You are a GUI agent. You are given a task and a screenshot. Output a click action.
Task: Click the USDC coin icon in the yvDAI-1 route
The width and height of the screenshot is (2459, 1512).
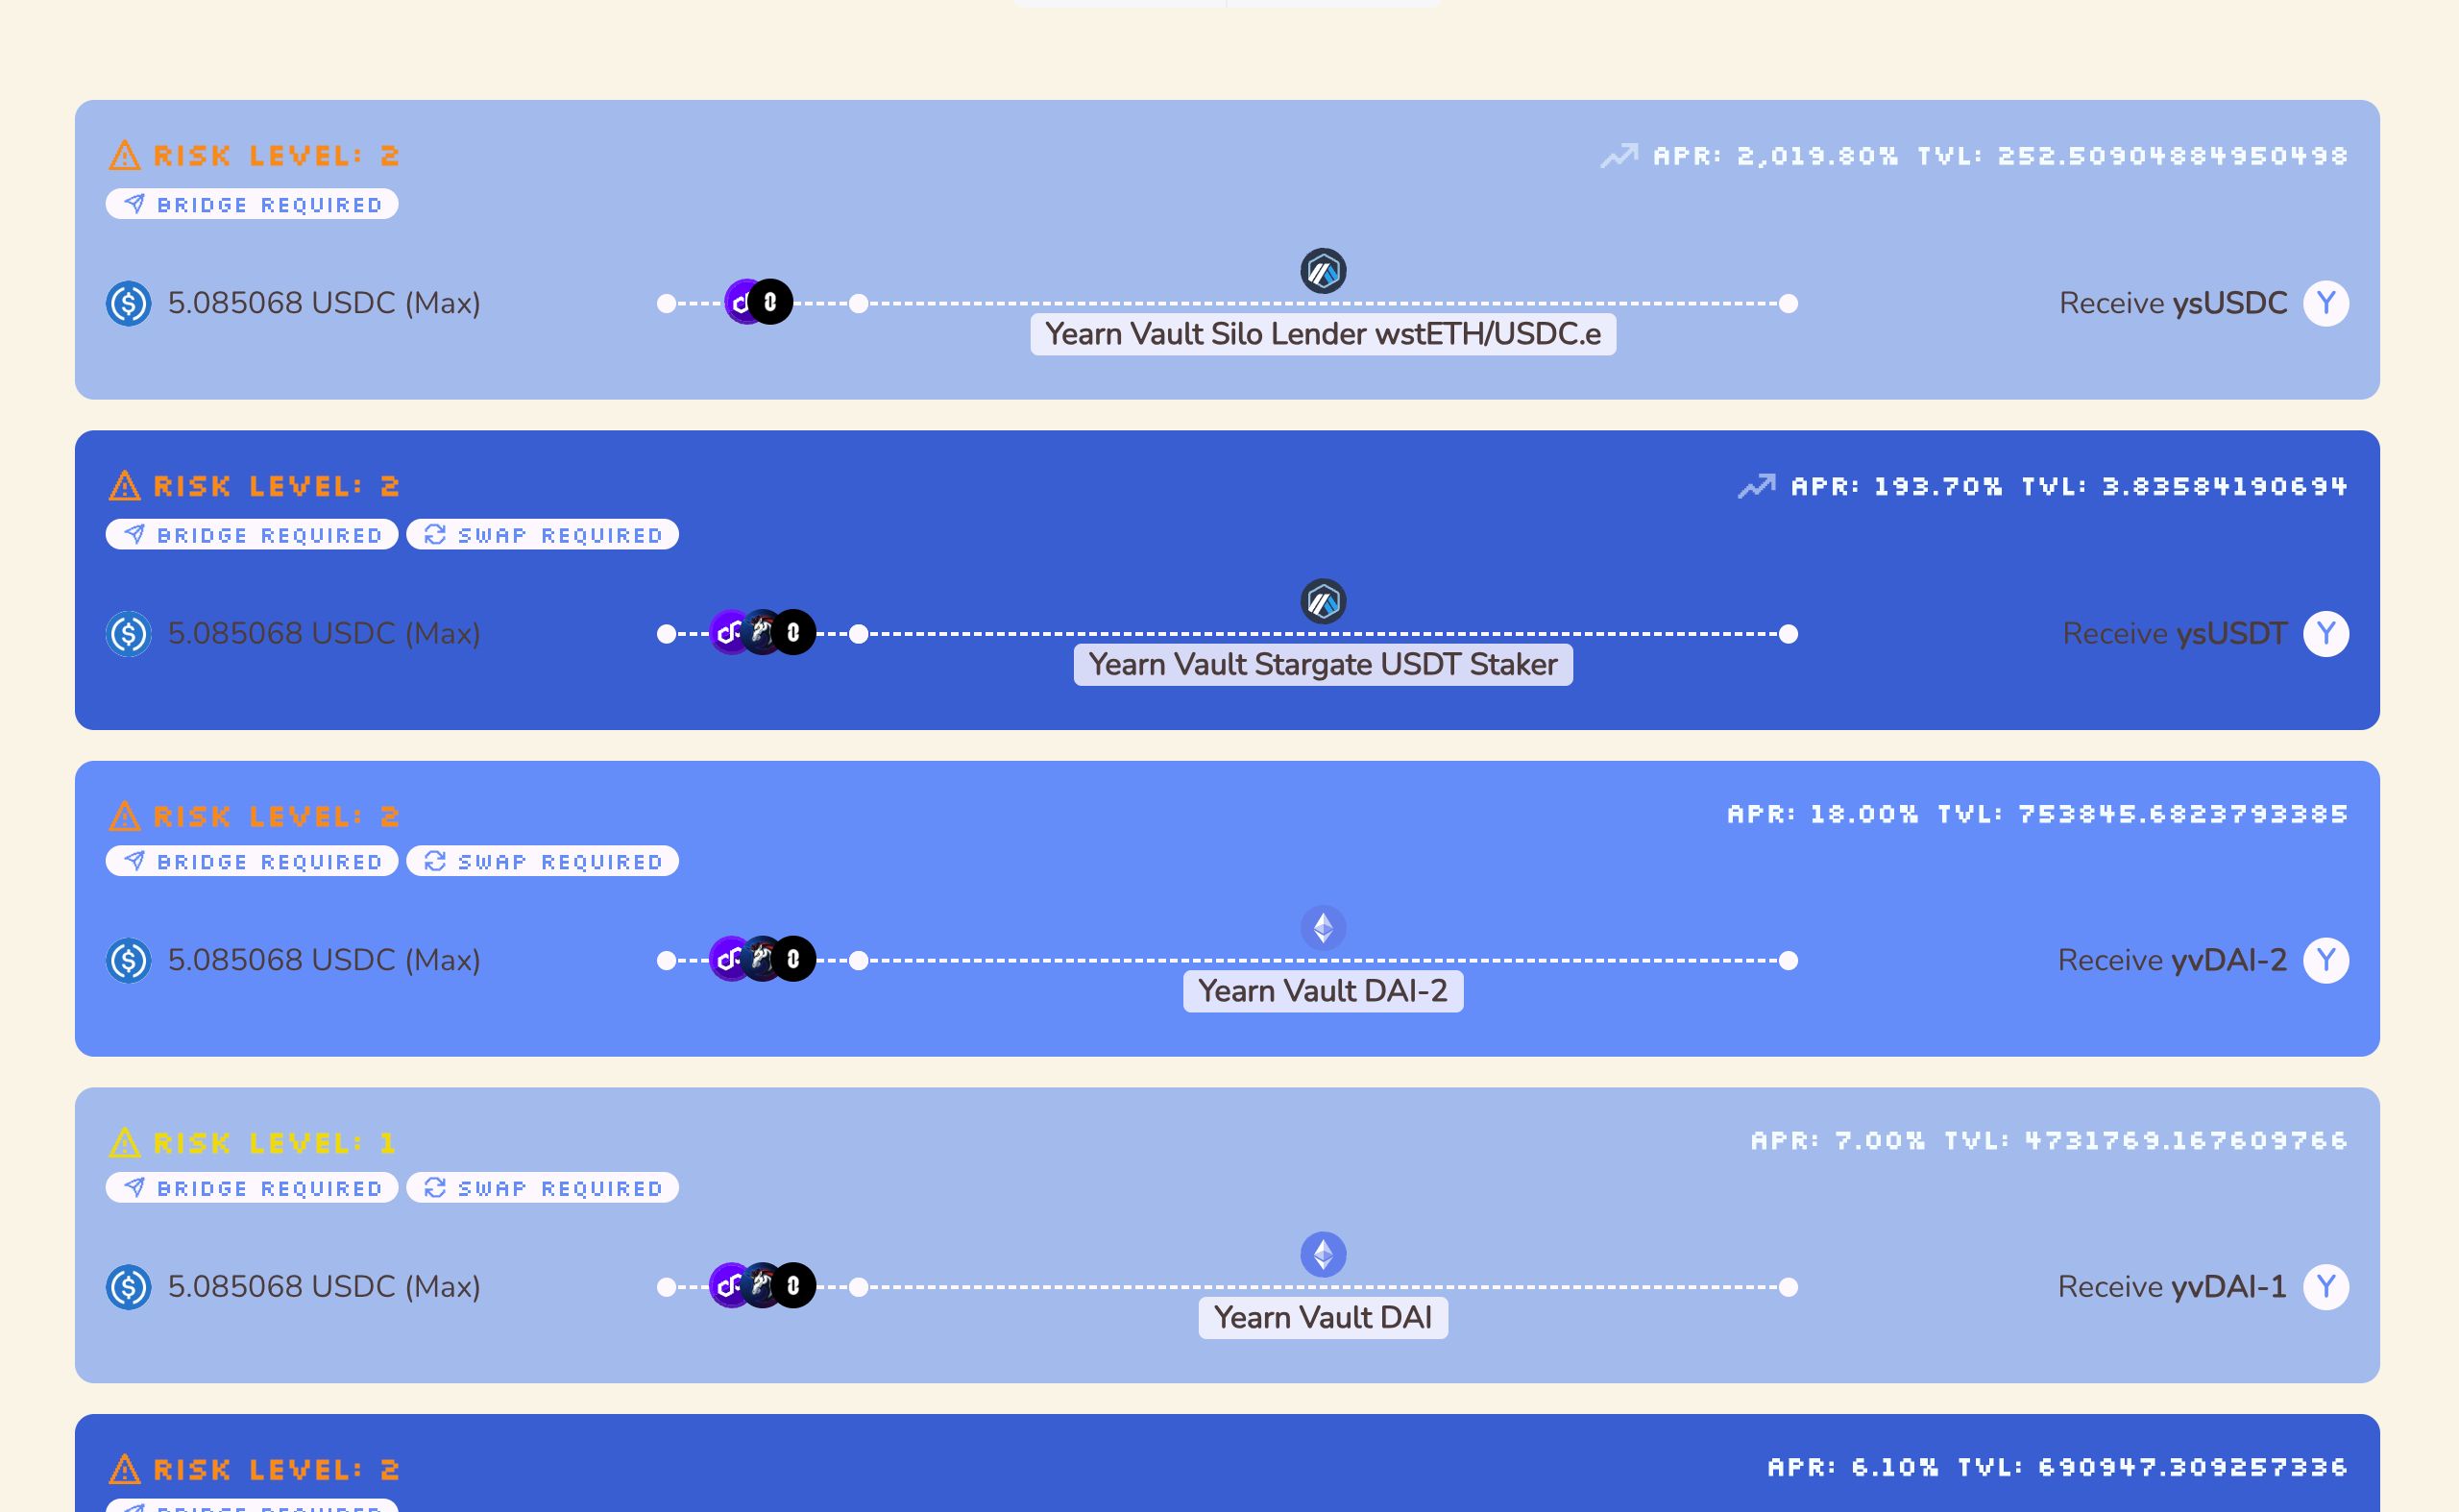(128, 1287)
